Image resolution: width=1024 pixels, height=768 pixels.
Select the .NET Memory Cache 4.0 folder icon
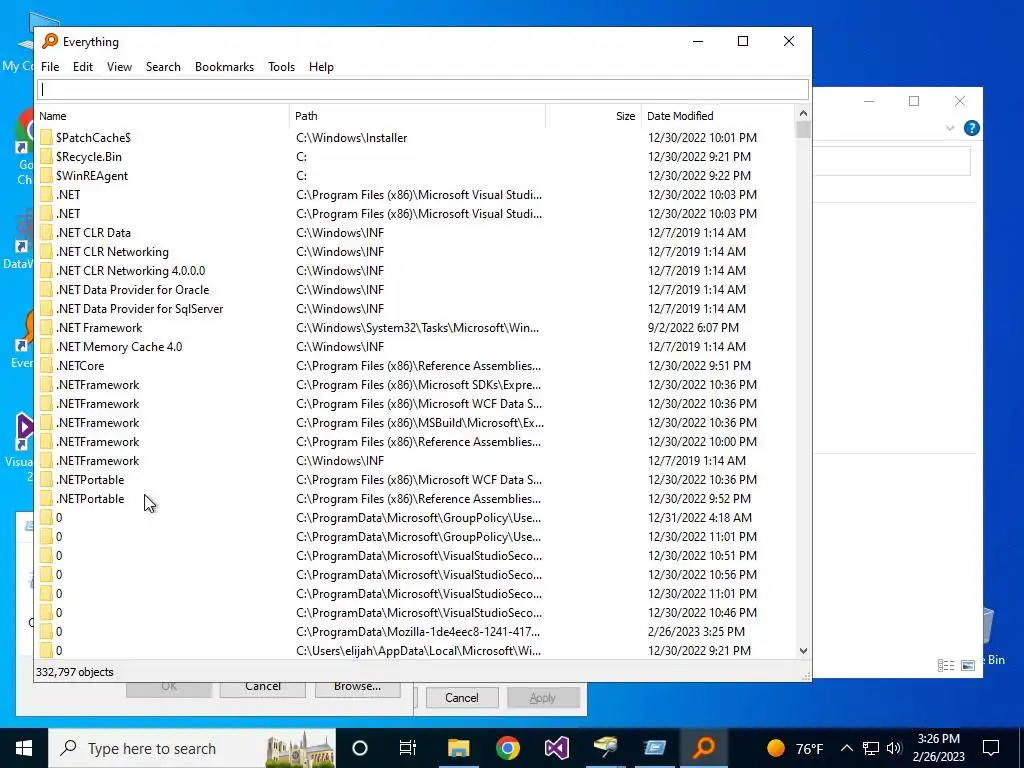coord(46,347)
